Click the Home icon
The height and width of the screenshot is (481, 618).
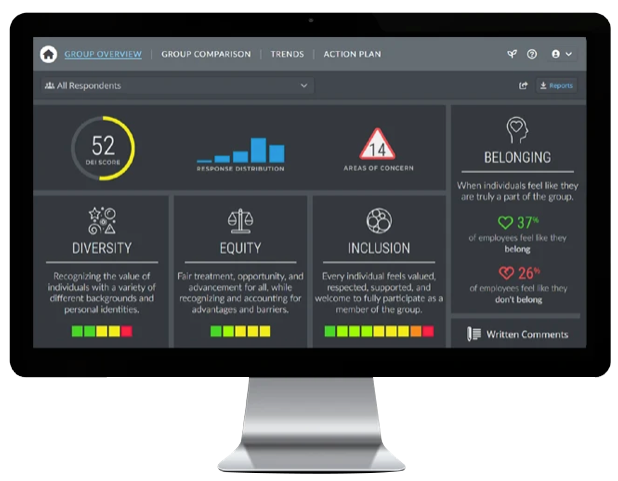tap(48, 54)
